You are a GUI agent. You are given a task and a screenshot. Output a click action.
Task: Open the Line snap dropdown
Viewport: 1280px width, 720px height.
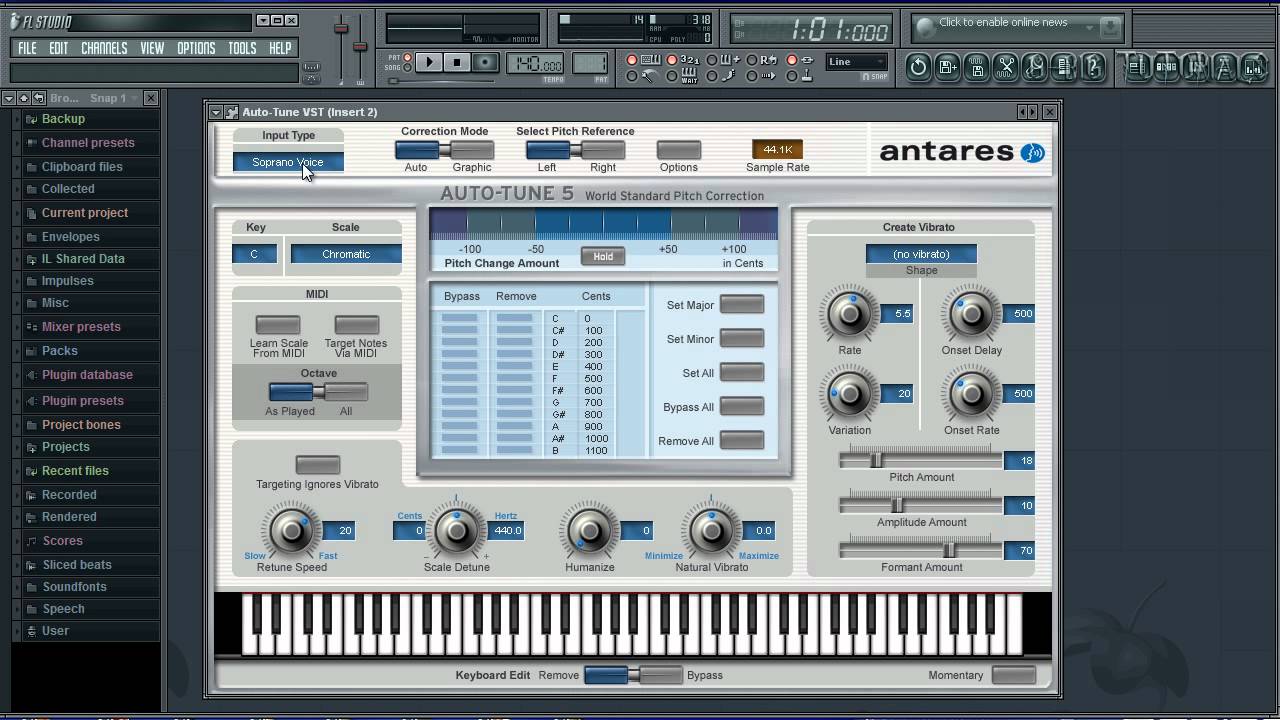(x=857, y=62)
